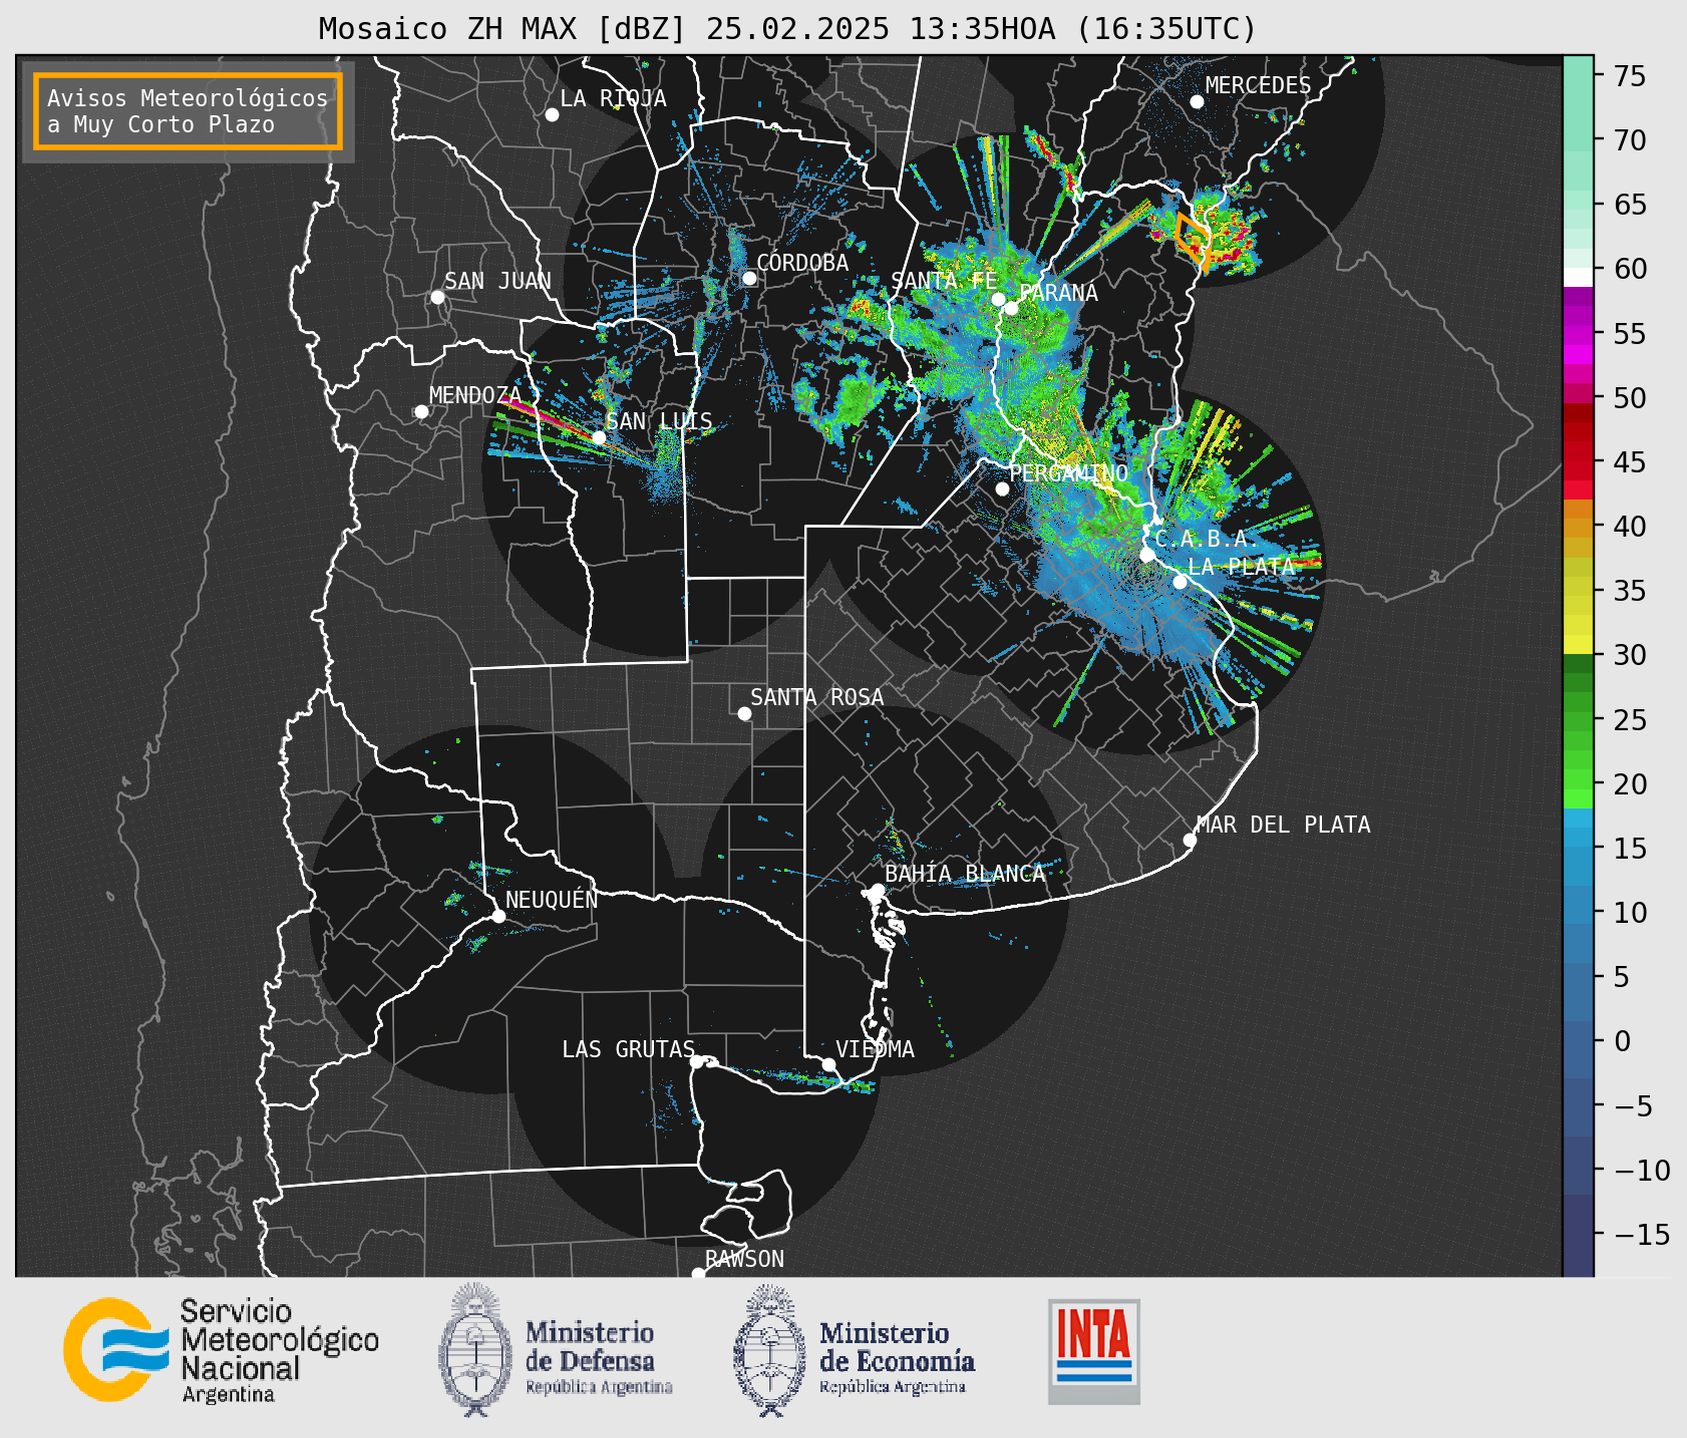This screenshot has width=1687, height=1438.
Task: Click the orange 40 dBZ color band
Action: (x=1578, y=528)
